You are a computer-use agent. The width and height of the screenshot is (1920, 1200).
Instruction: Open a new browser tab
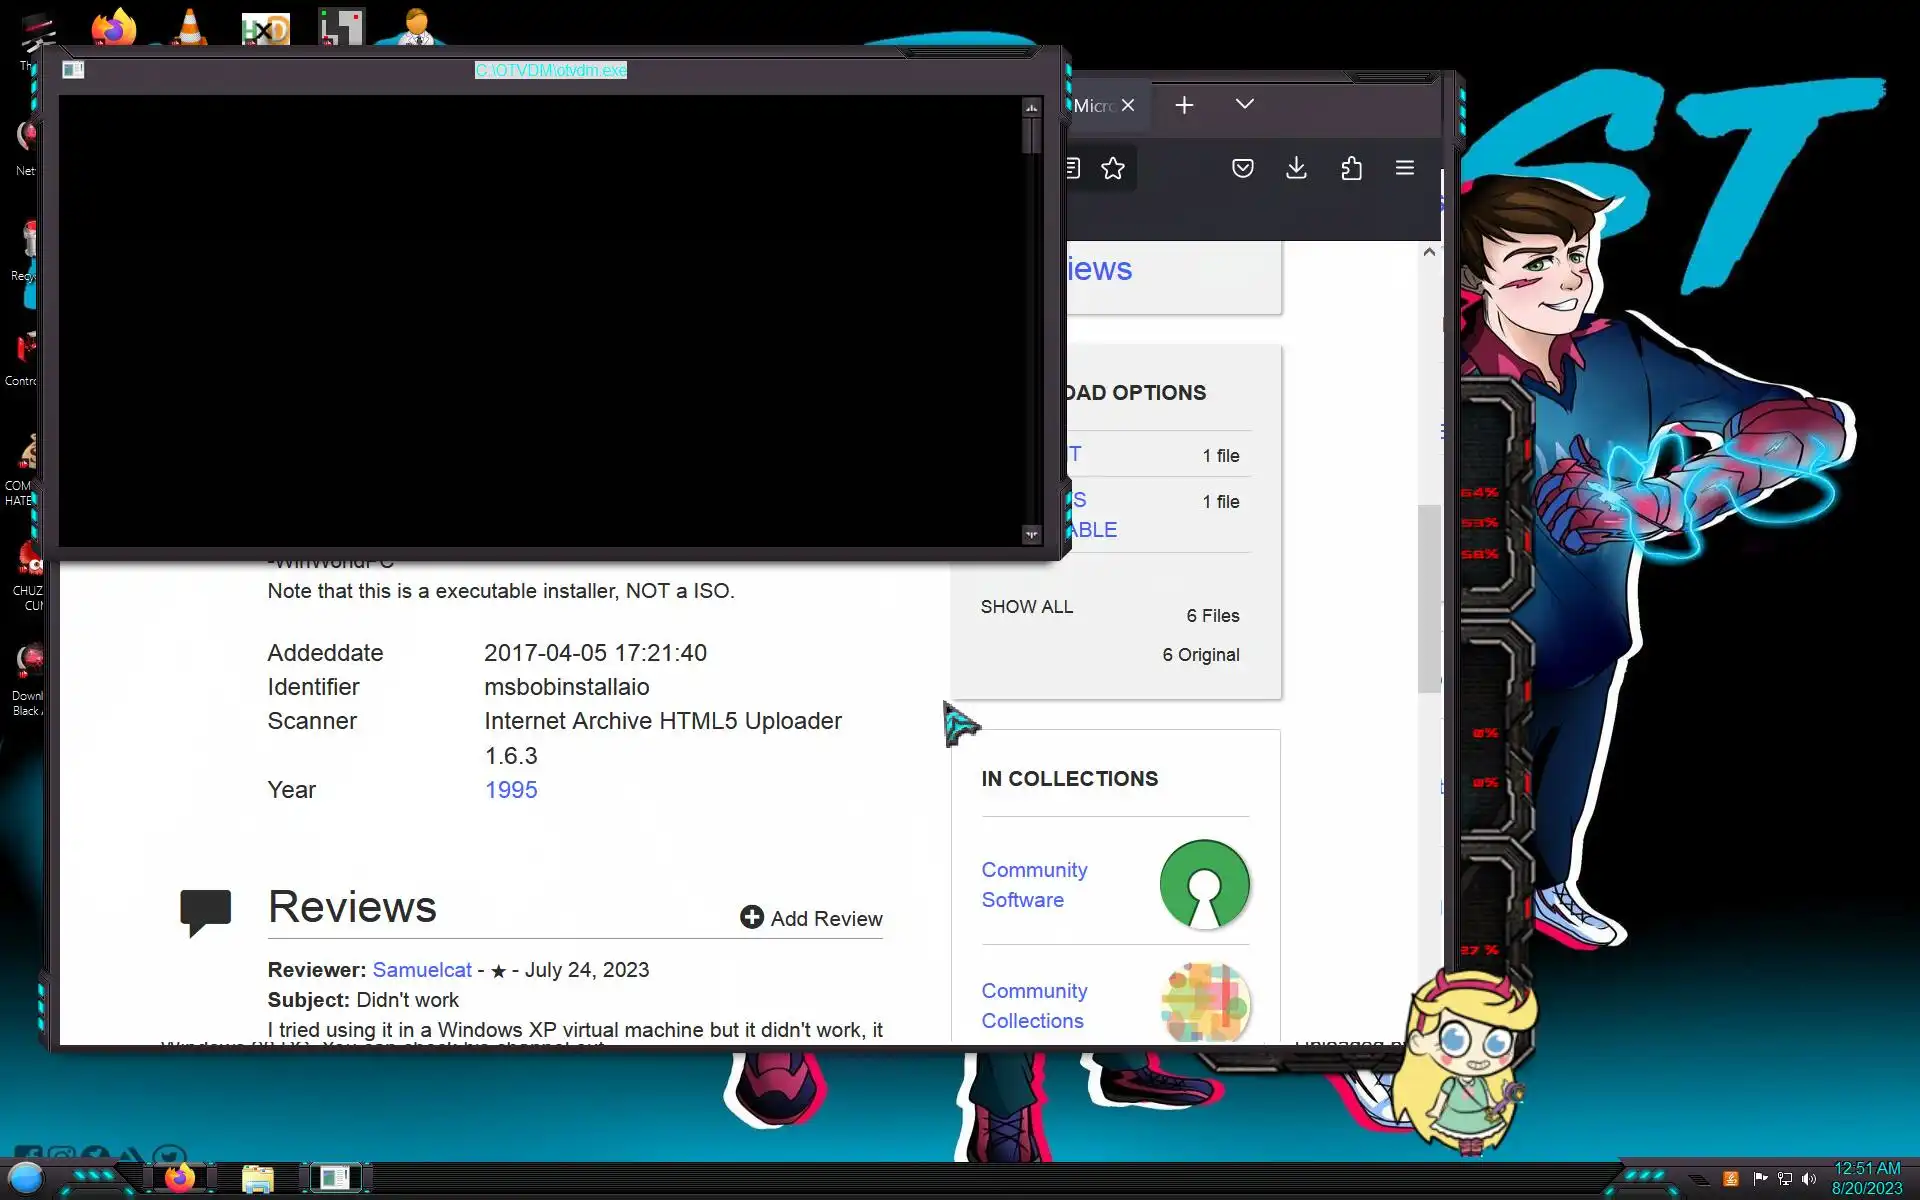1184,105
